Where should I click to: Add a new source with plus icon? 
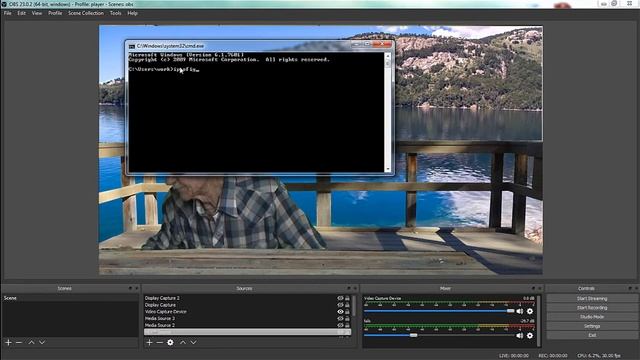point(149,342)
